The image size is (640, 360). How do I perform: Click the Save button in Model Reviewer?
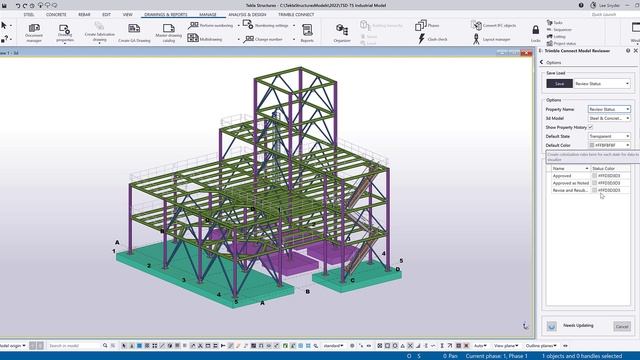tap(559, 84)
